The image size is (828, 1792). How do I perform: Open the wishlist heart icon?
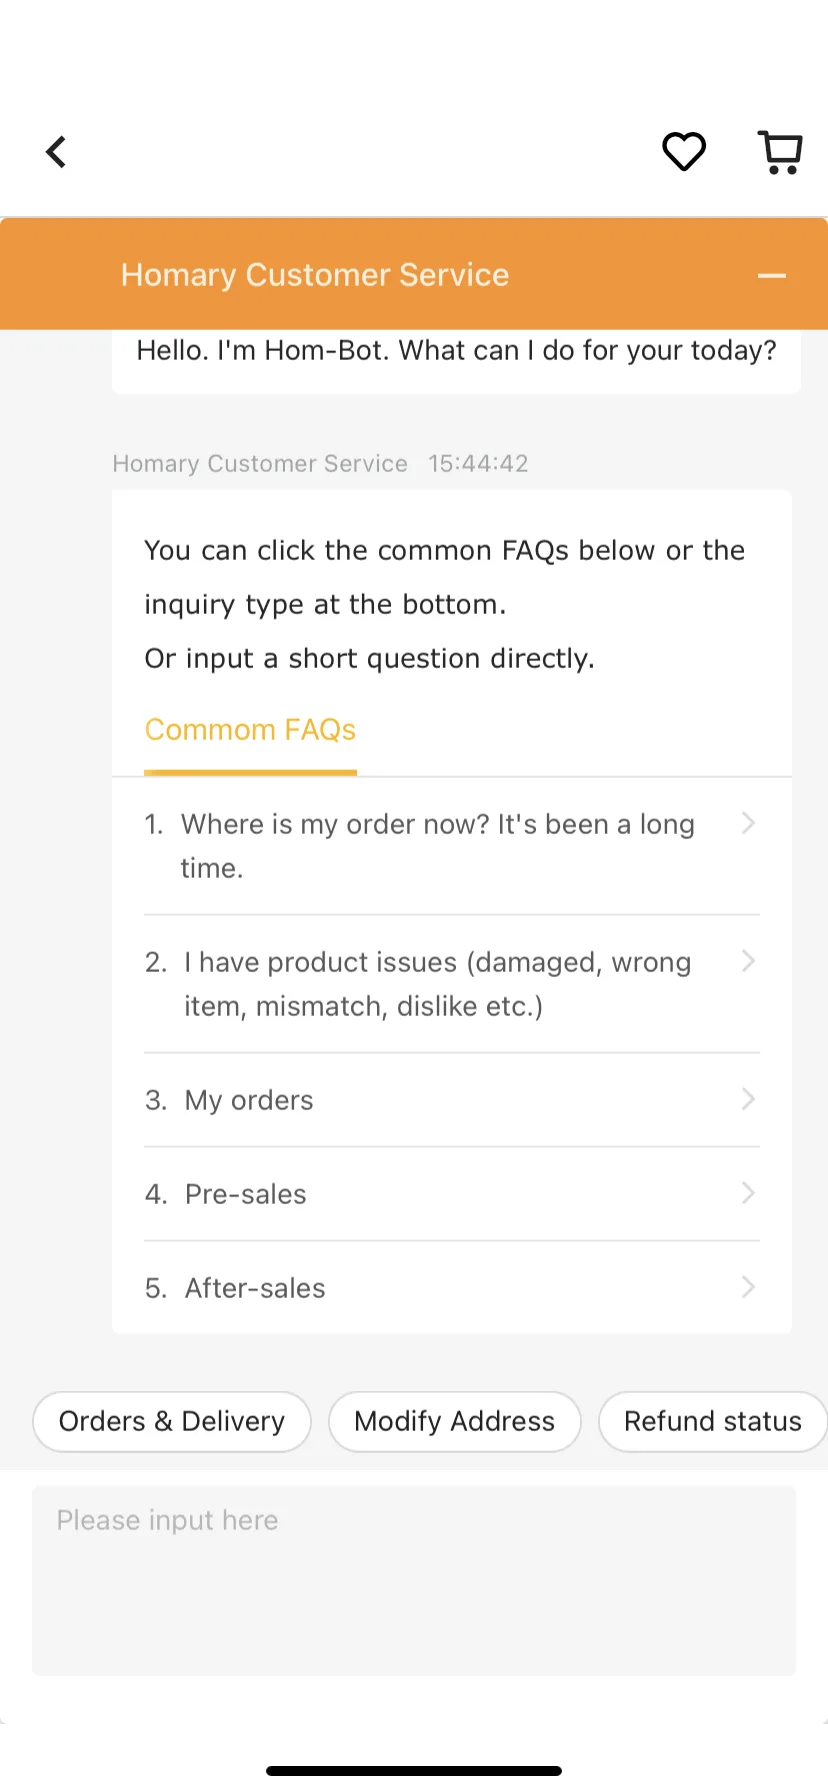(684, 152)
